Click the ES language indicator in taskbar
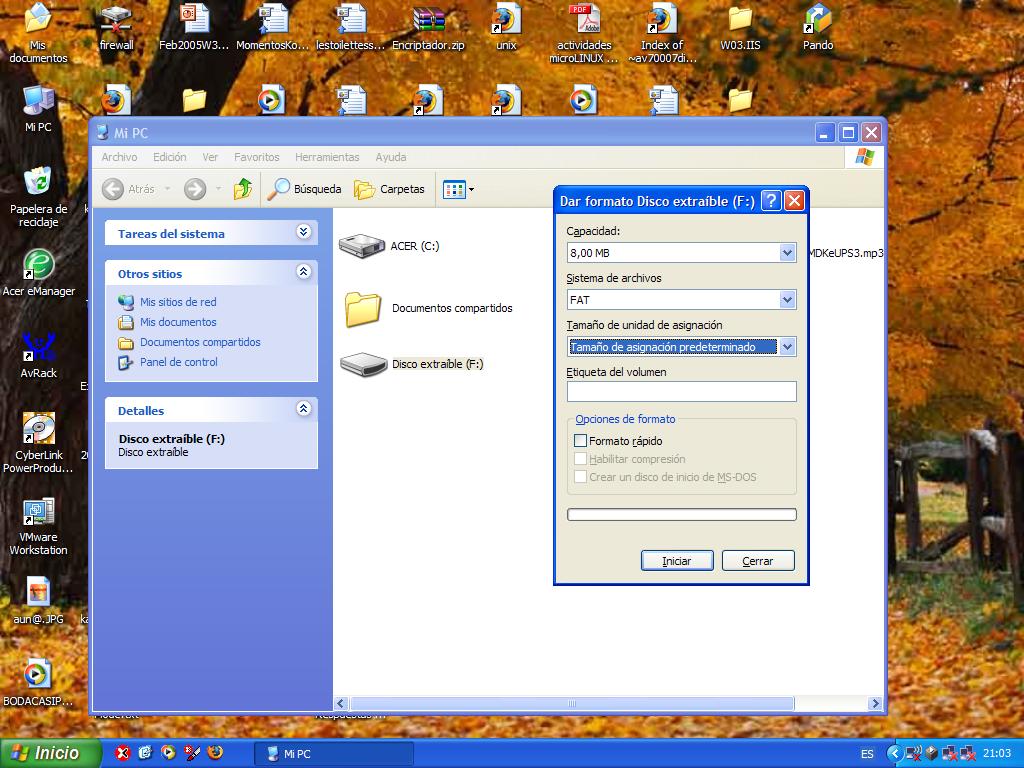 coord(867,754)
